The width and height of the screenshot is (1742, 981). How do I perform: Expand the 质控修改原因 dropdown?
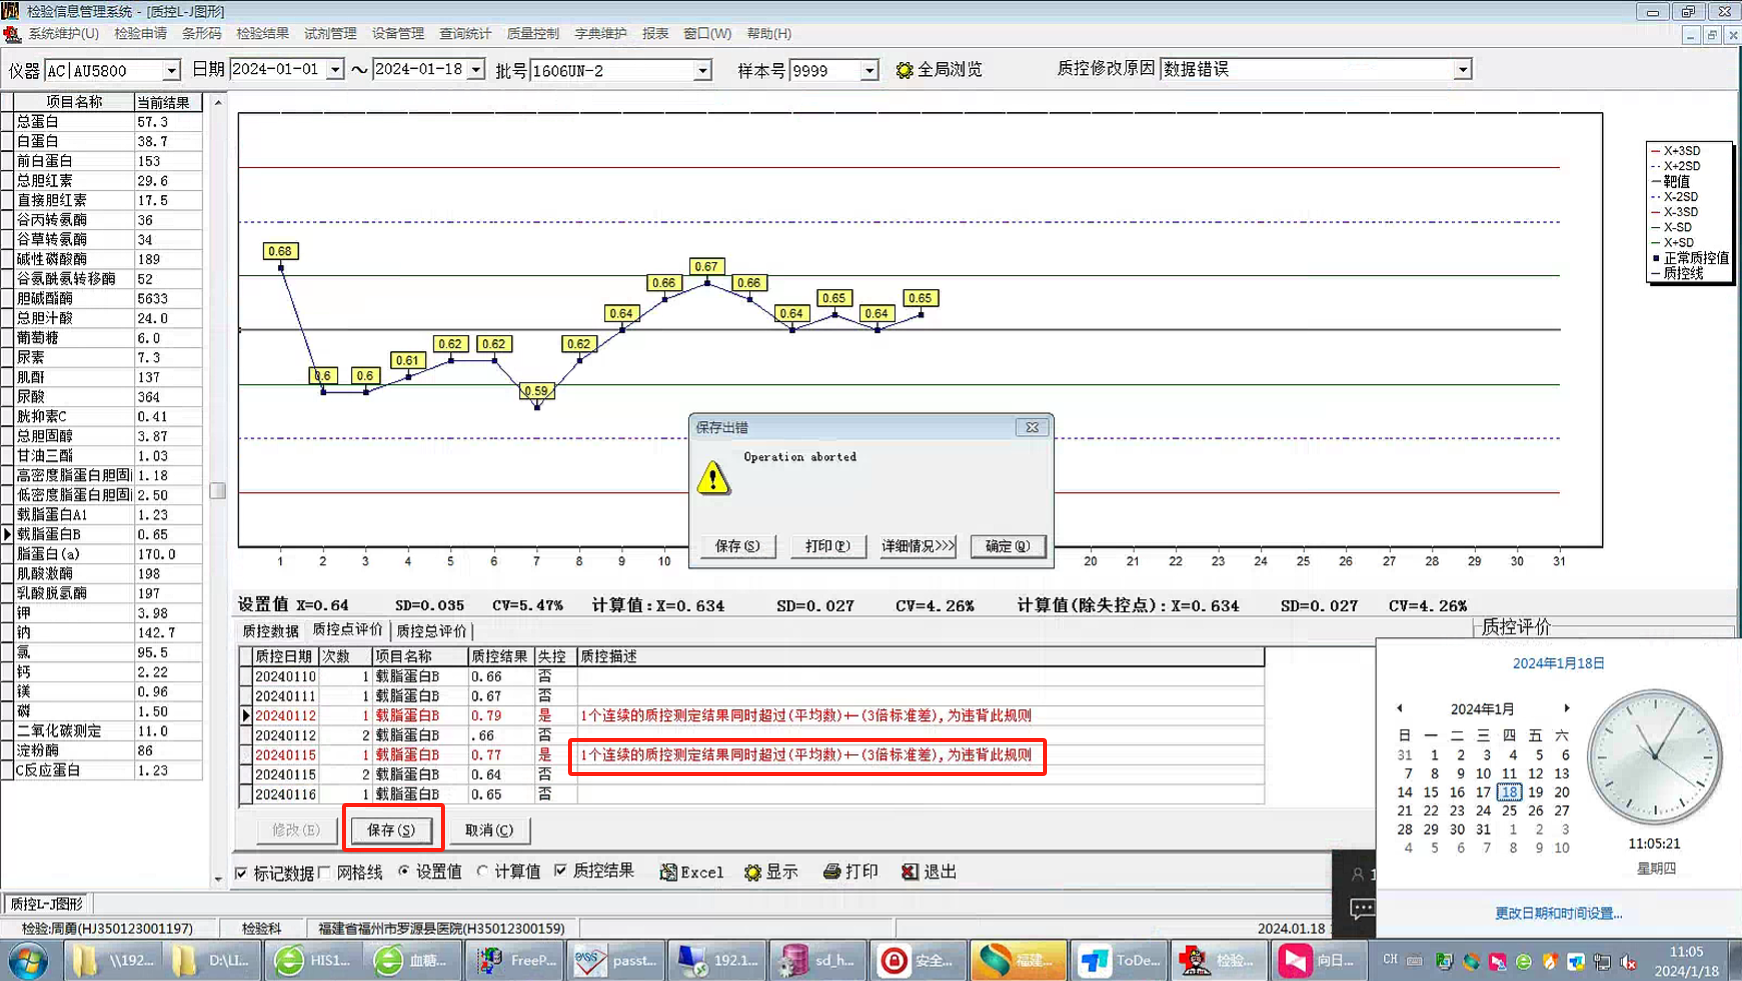tap(1462, 70)
